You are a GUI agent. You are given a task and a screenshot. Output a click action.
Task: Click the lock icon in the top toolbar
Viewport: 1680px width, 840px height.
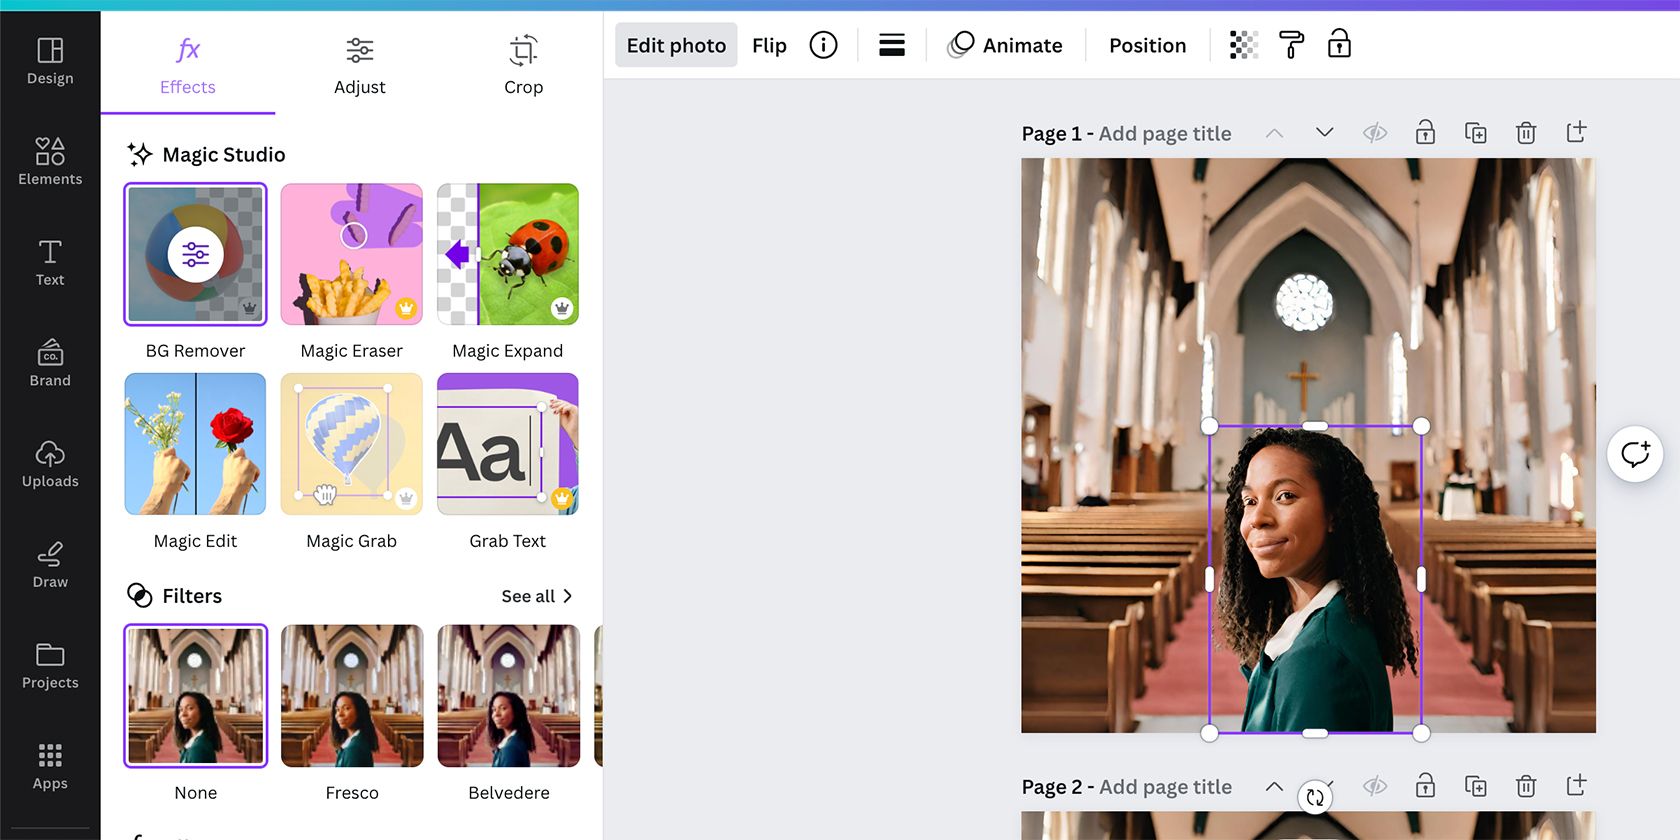1339,44
